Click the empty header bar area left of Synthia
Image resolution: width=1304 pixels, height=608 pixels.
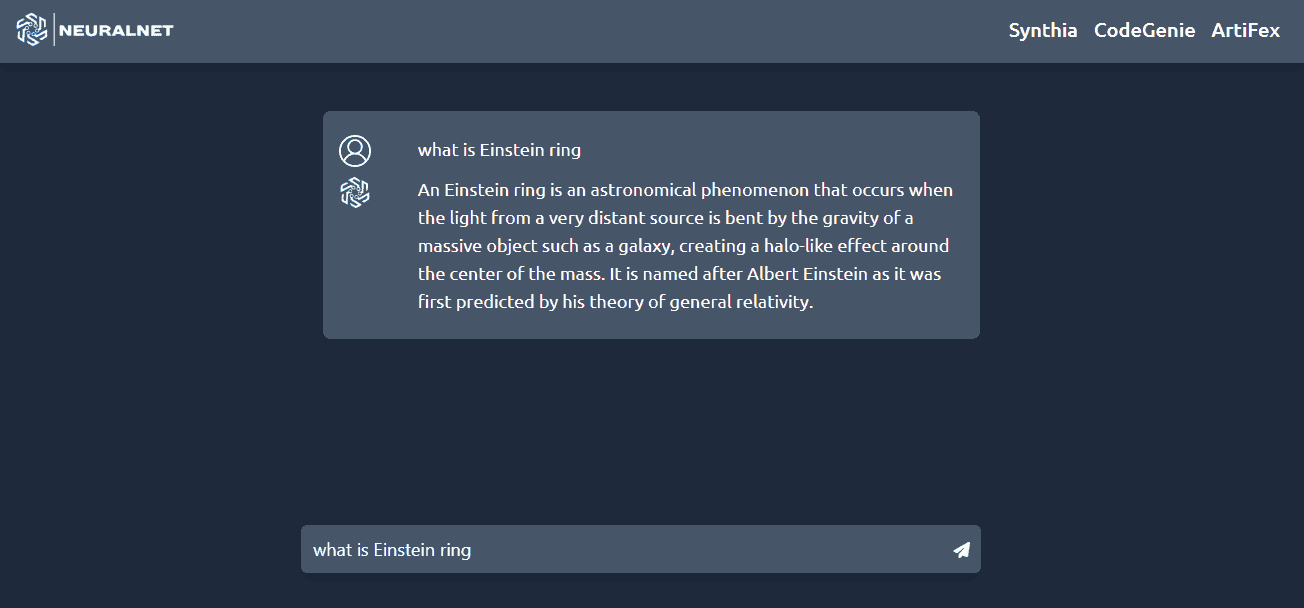[x=590, y=30]
